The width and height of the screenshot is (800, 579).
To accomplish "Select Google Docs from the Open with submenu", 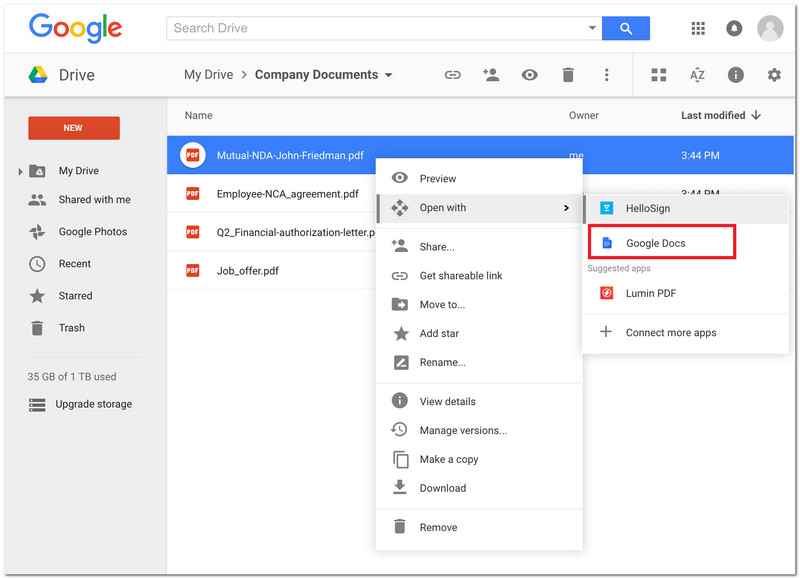I will [655, 243].
